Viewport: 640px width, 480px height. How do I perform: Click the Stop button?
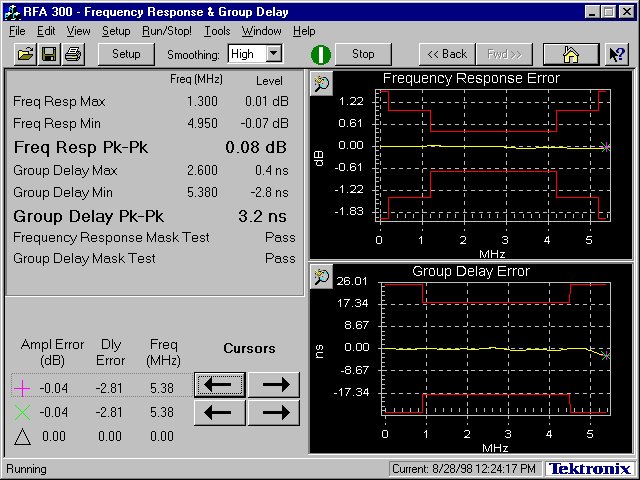pyautogui.click(x=363, y=54)
